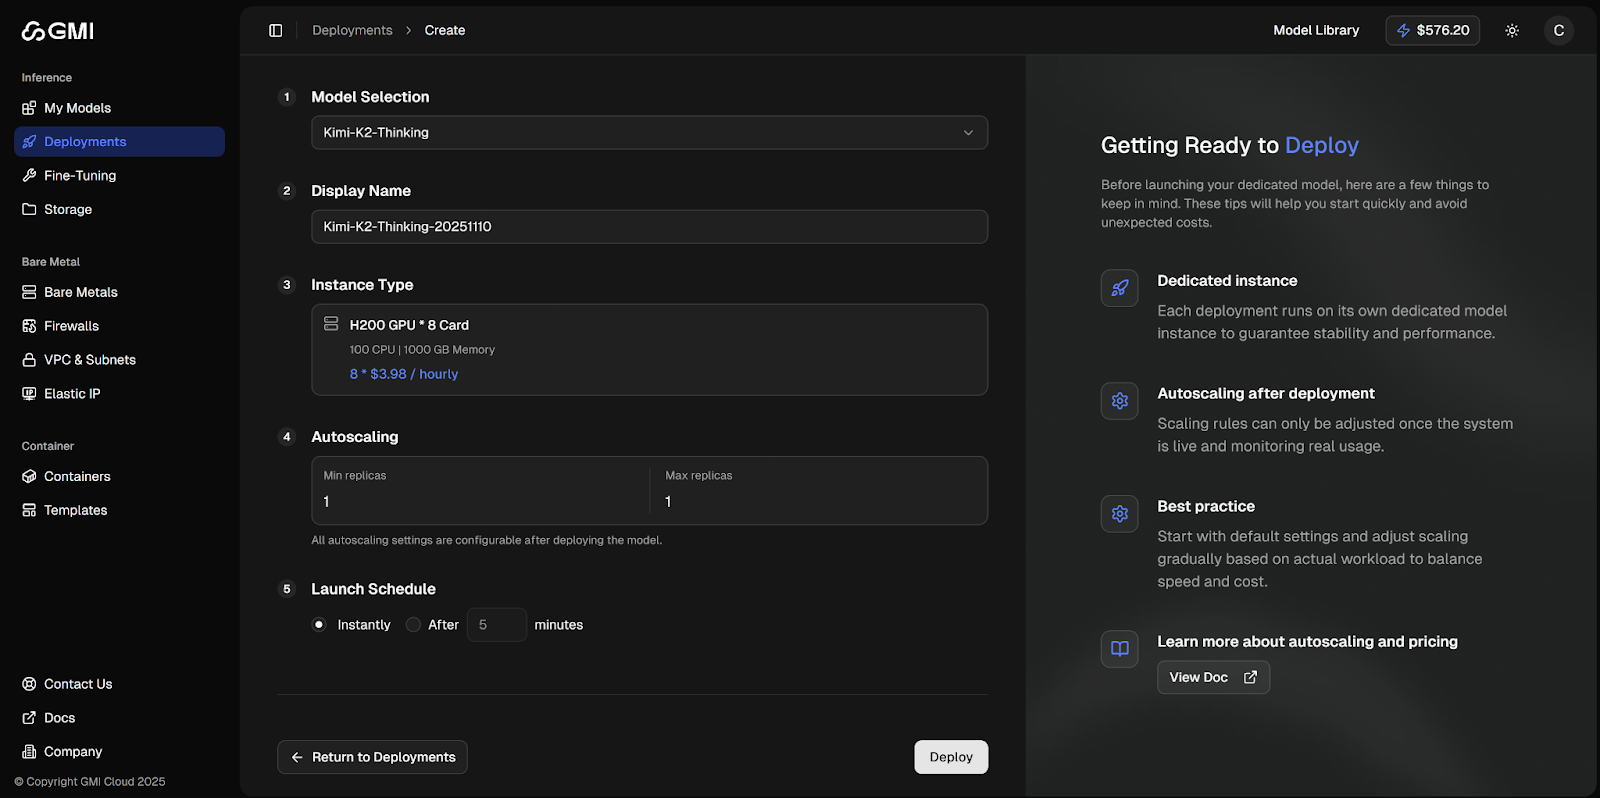Click the Max replicas field

pyautogui.click(x=820, y=491)
